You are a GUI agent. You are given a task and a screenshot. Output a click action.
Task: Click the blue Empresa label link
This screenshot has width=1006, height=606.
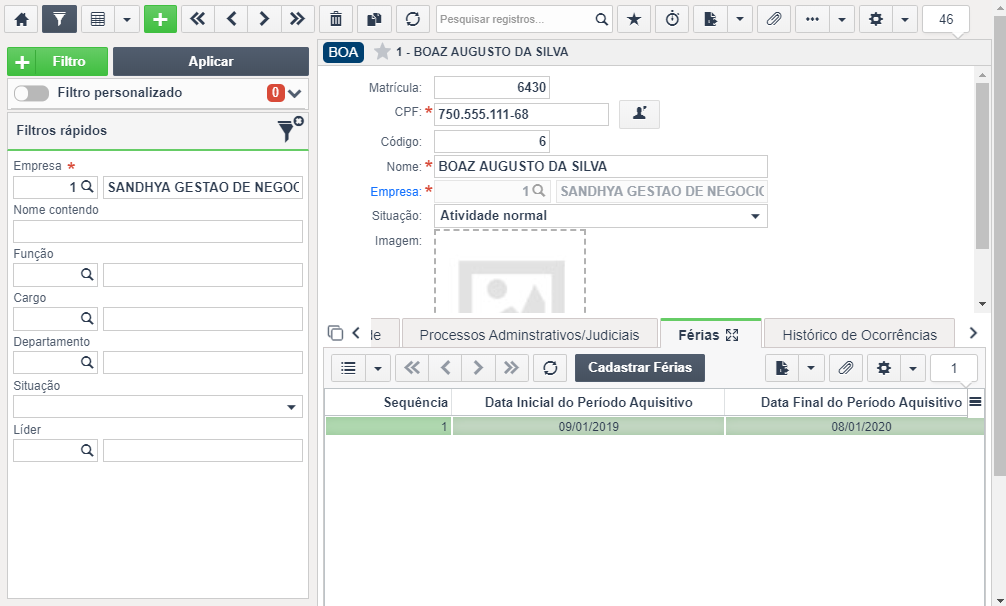pos(396,192)
